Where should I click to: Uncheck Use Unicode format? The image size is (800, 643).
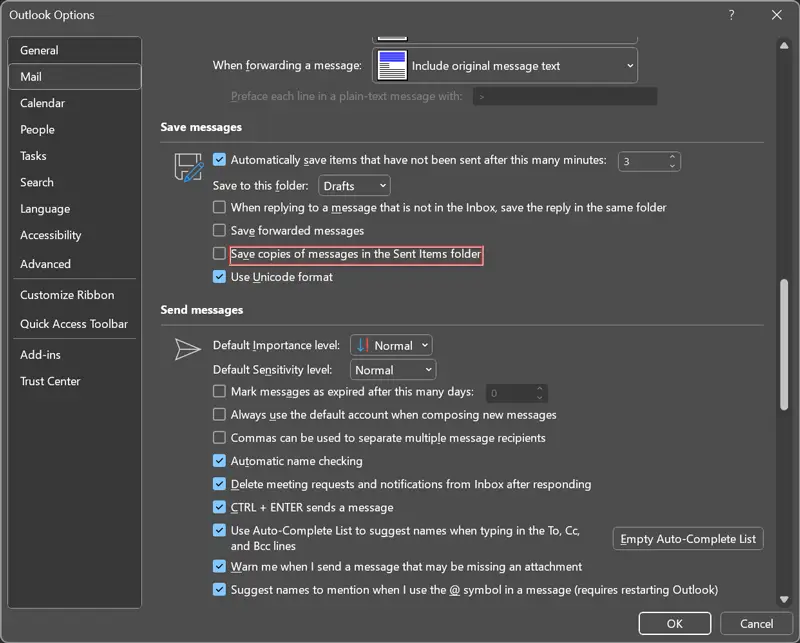tap(220, 277)
